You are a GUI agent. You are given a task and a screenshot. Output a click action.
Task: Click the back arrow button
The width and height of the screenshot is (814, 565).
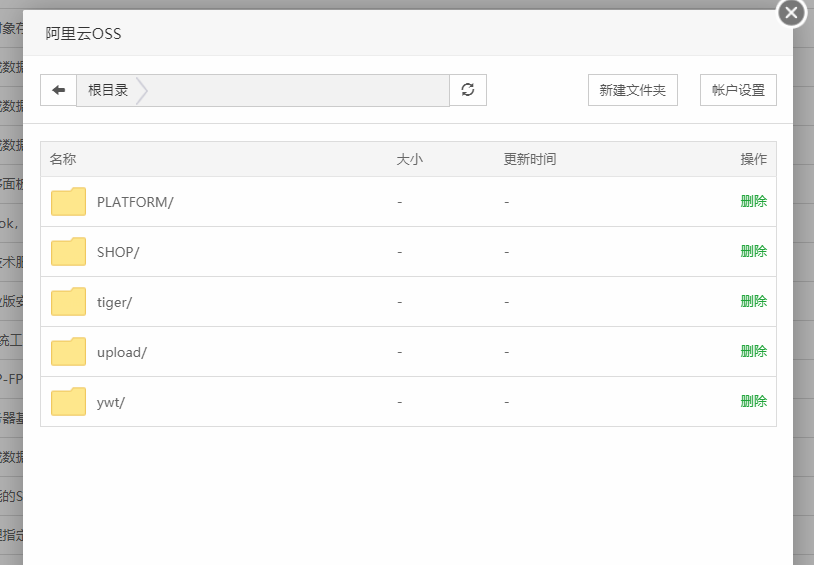coord(59,90)
